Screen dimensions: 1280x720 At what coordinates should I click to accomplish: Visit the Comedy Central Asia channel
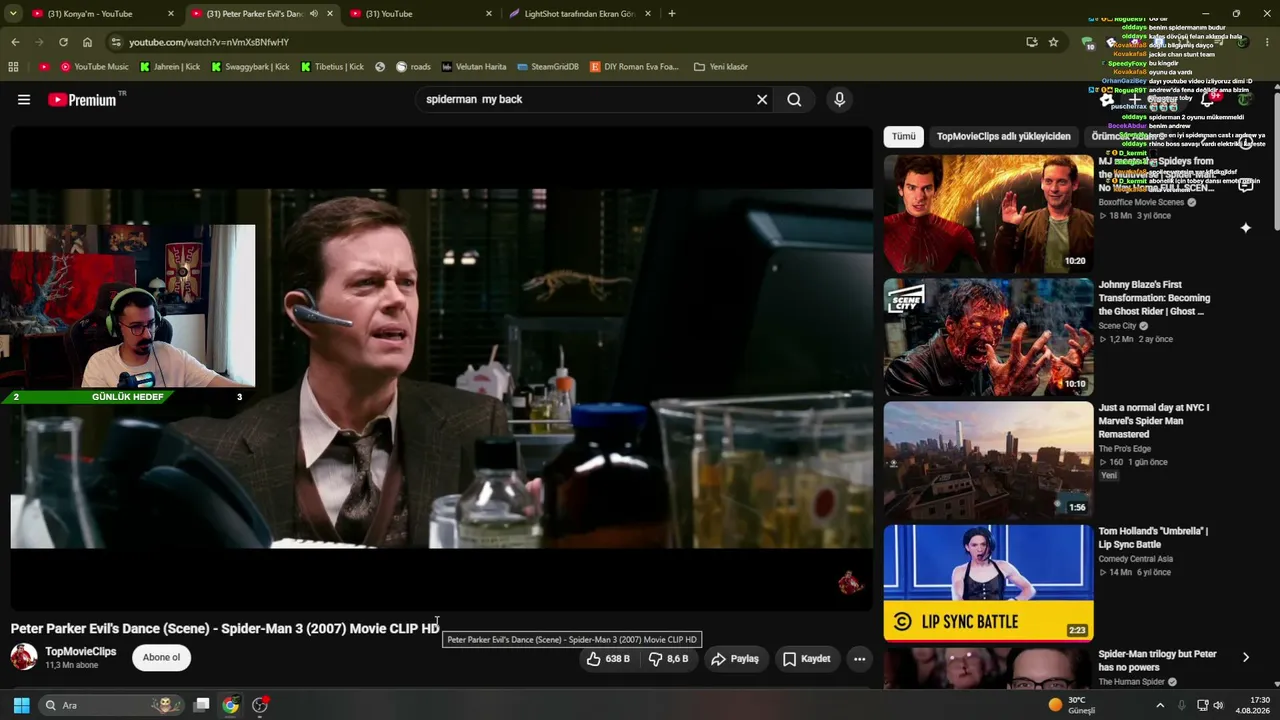[1135, 559]
